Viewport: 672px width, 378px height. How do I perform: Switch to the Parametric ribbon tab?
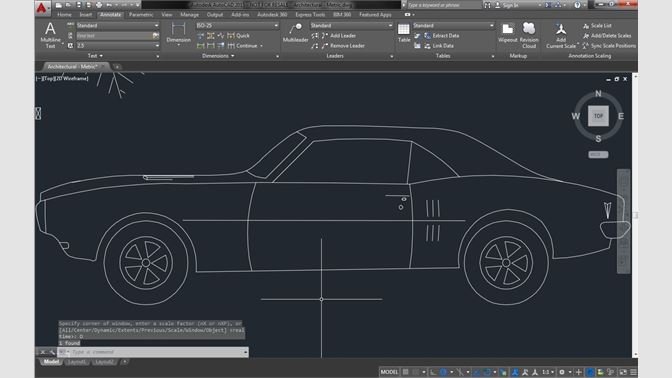click(141, 15)
